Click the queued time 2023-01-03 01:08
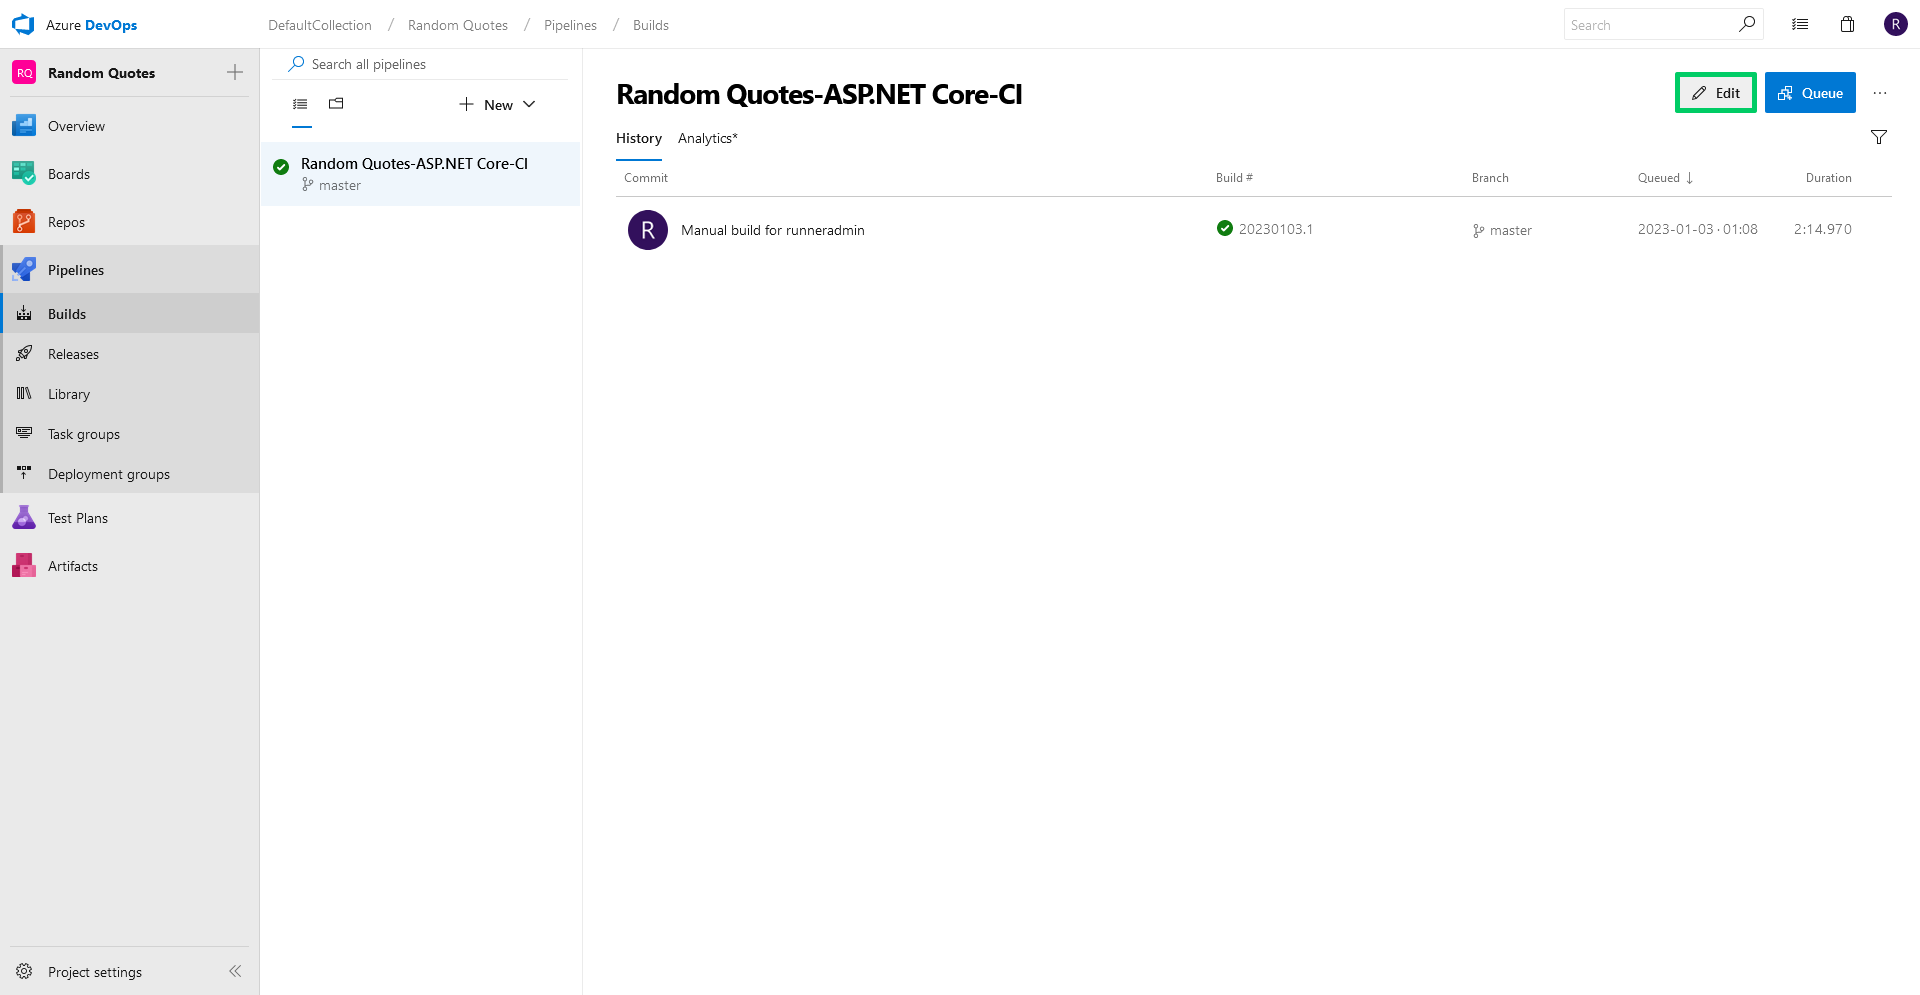 click(x=1697, y=229)
